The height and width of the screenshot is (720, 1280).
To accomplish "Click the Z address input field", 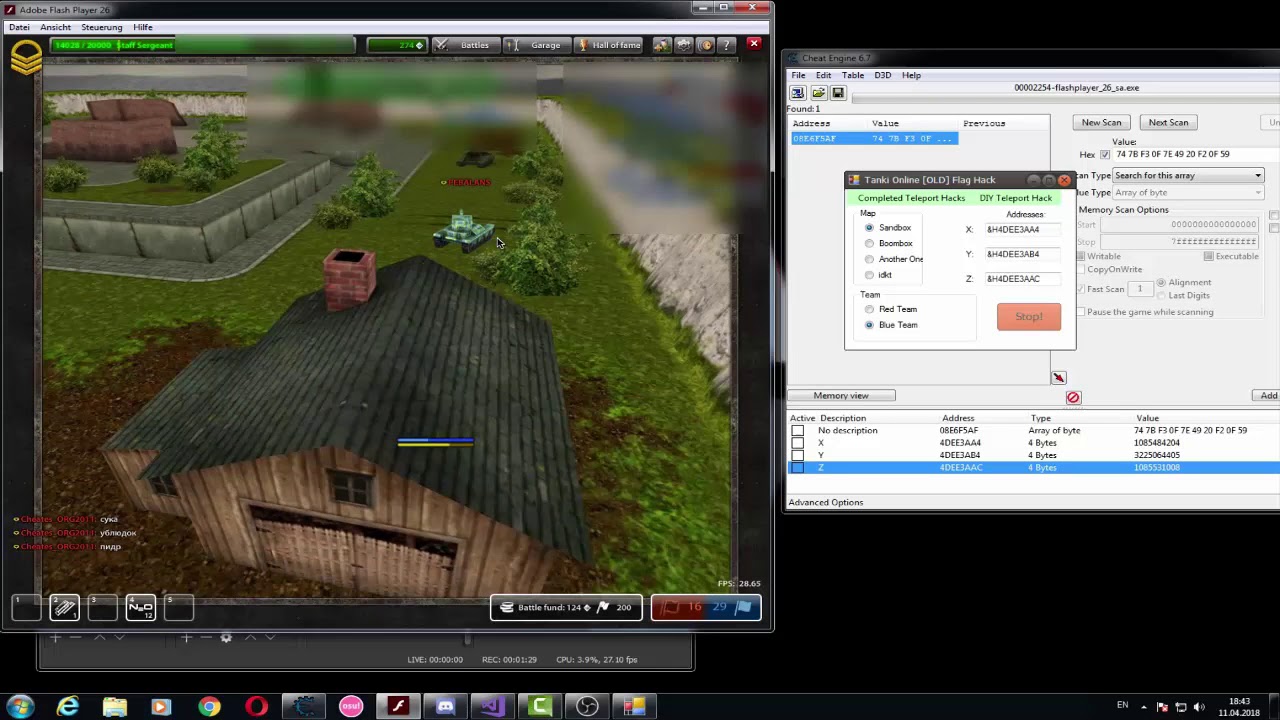I will (1024, 279).
